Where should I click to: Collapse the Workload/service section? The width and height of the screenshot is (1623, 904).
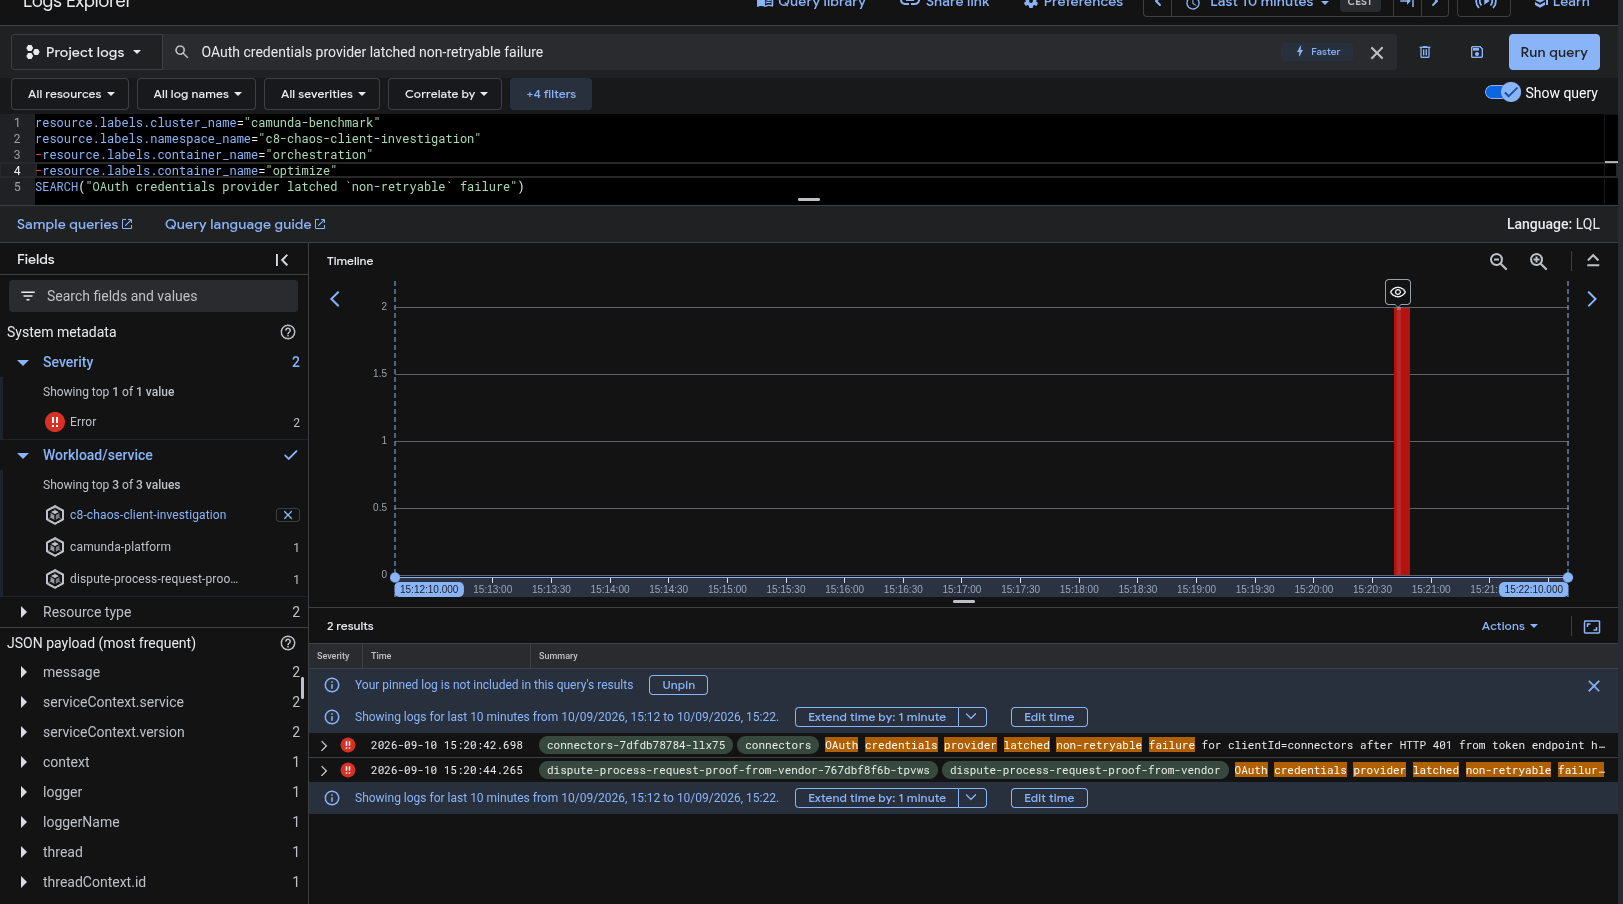(x=23, y=456)
